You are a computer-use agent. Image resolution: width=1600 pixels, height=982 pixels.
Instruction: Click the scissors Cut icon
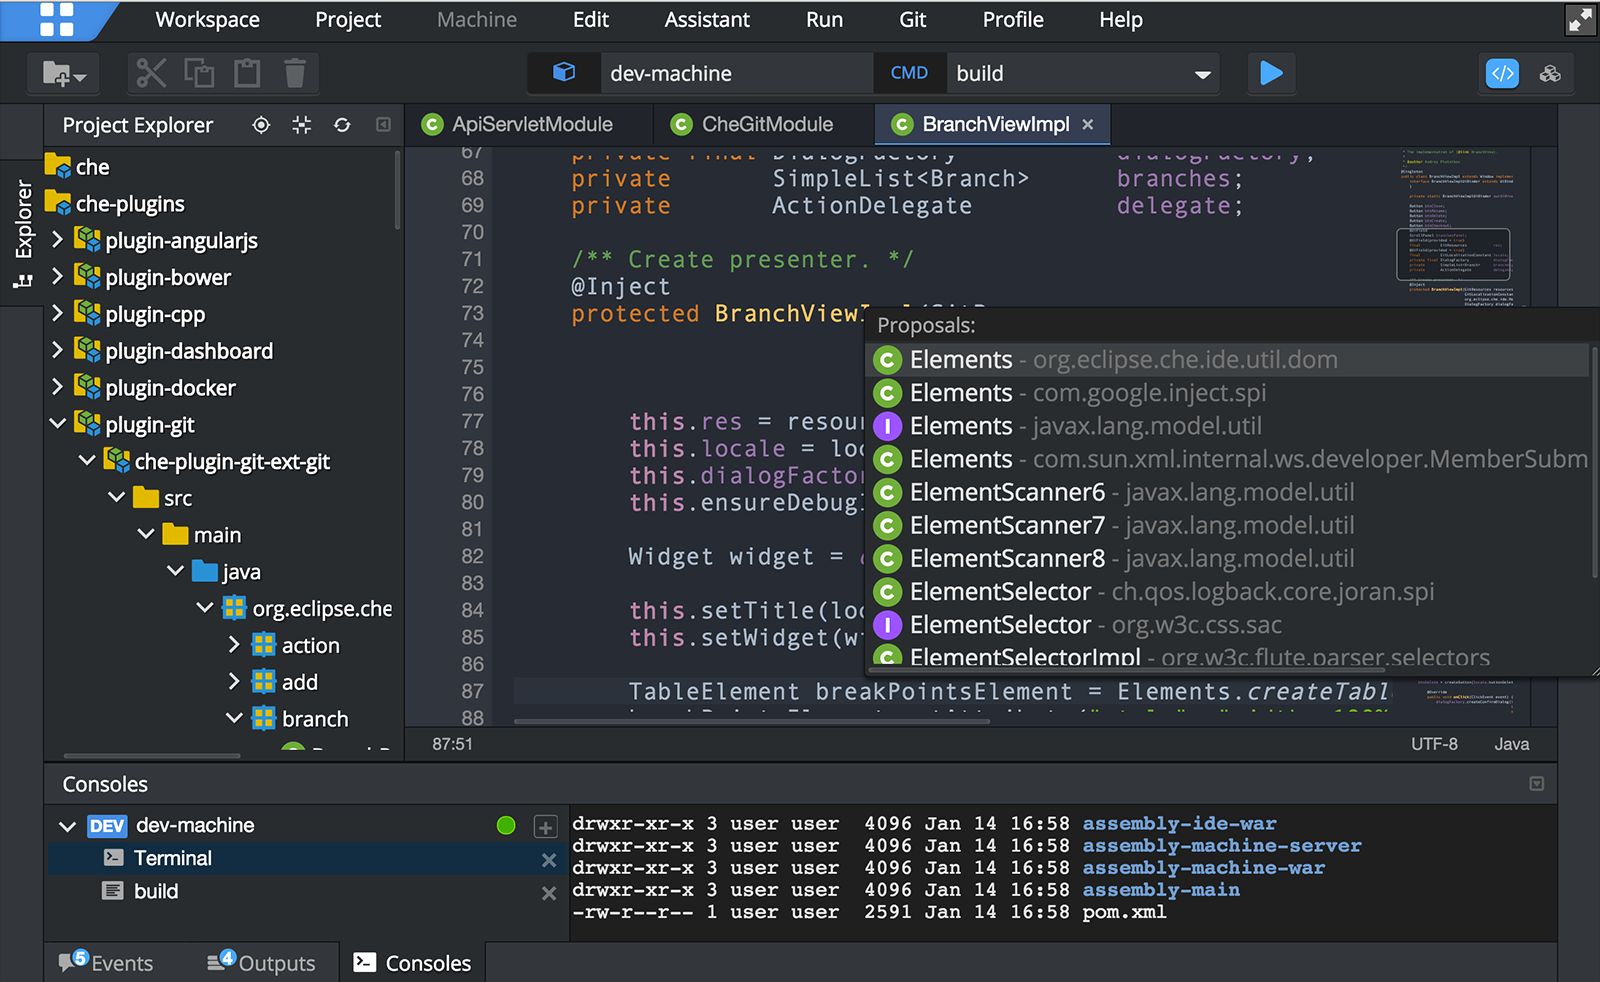pyautogui.click(x=151, y=73)
